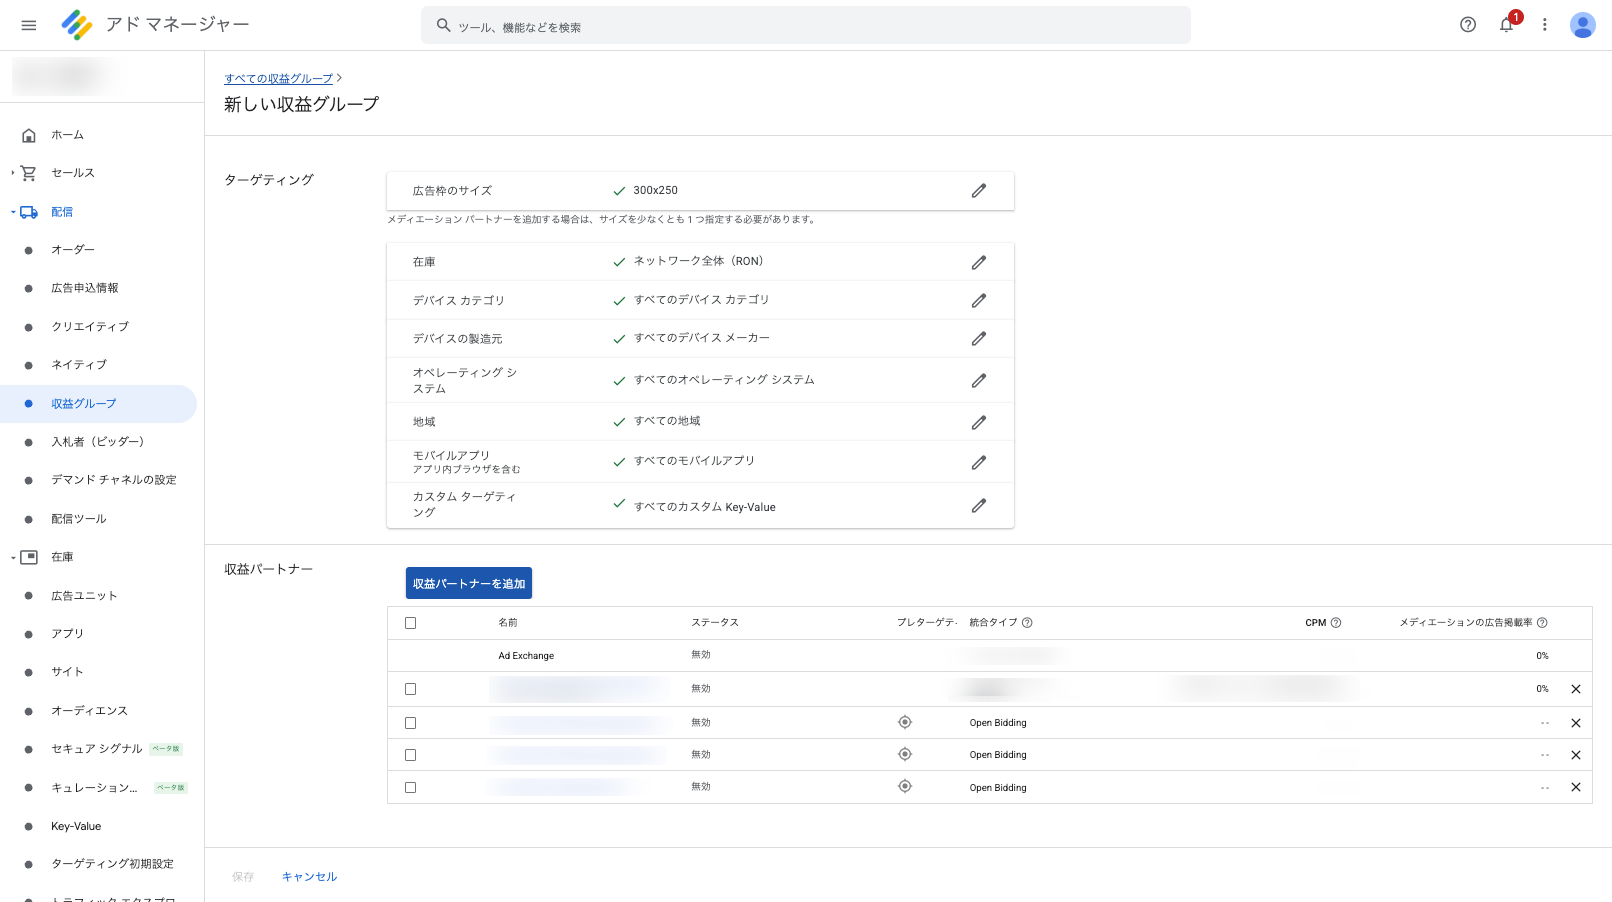1612x902 pixels.
Task: Open ネイティブ in the sidebar
Action: [x=79, y=365]
